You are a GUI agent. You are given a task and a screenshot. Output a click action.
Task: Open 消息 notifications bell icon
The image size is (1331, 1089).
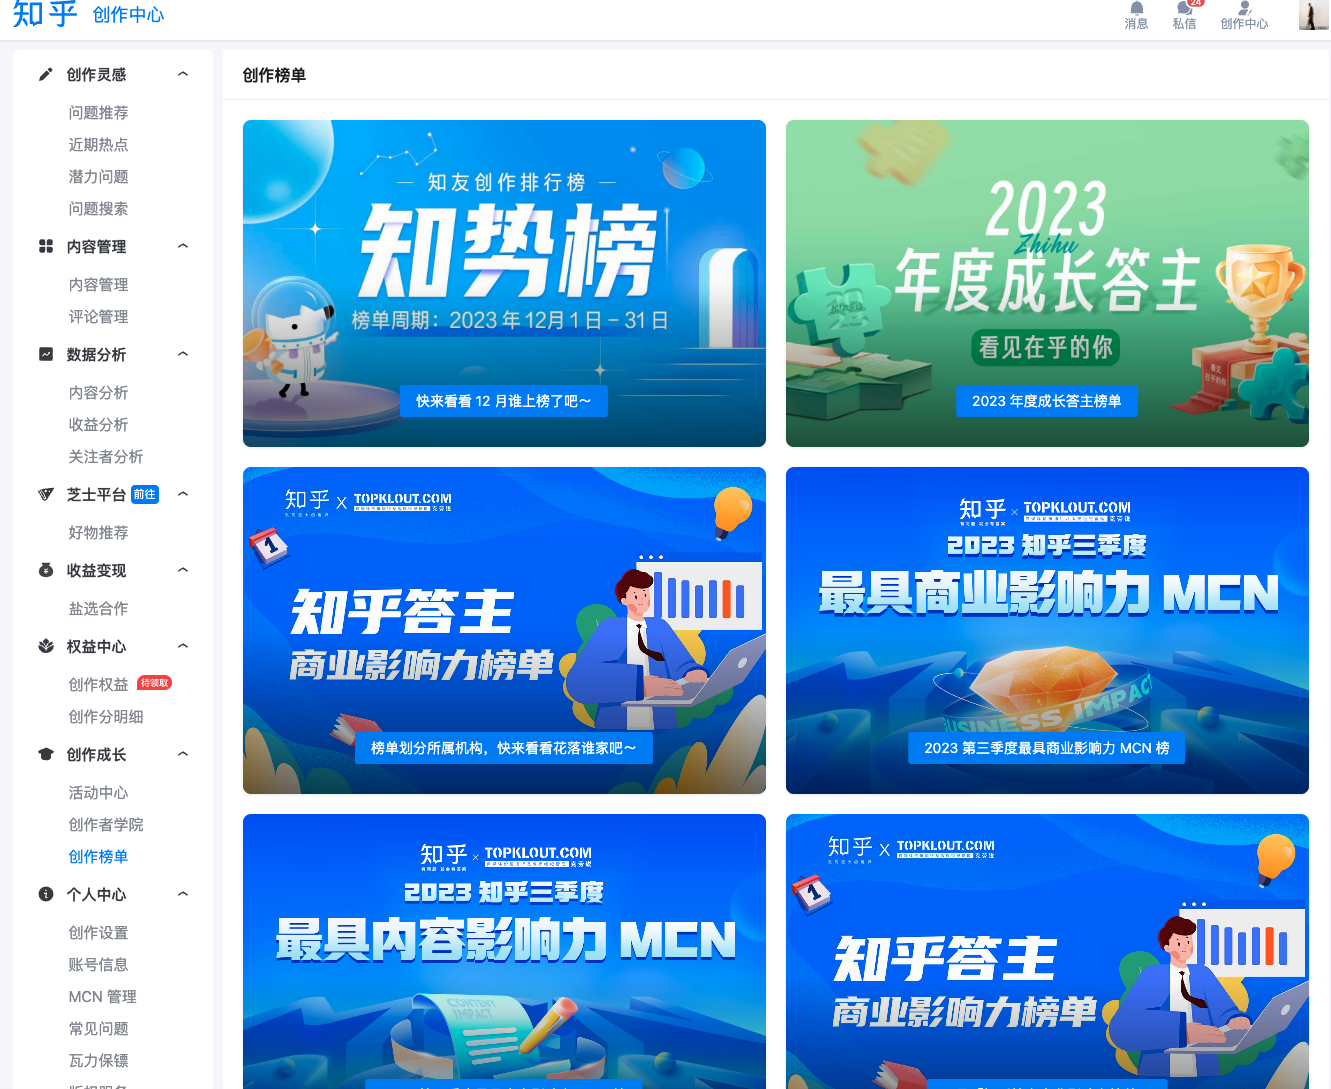1136,9
